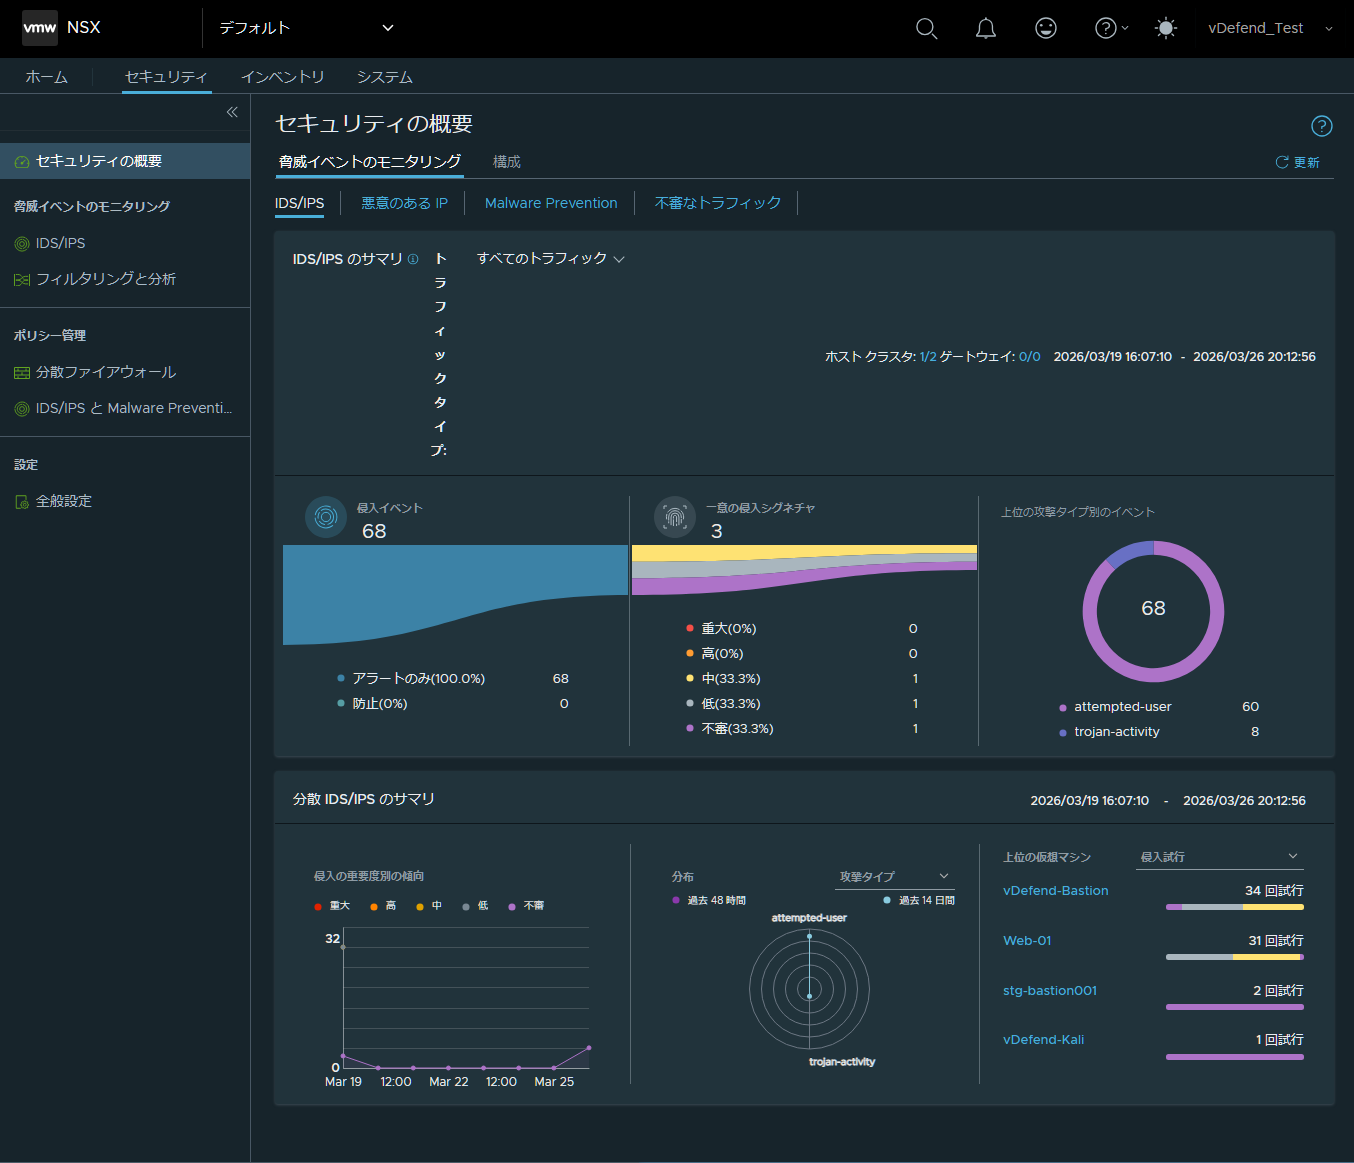The height and width of the screenshot is (1163, 1354).
Task: Switch to the インベントリ tab
Action: pyautogui.click(x=283, y=77)
